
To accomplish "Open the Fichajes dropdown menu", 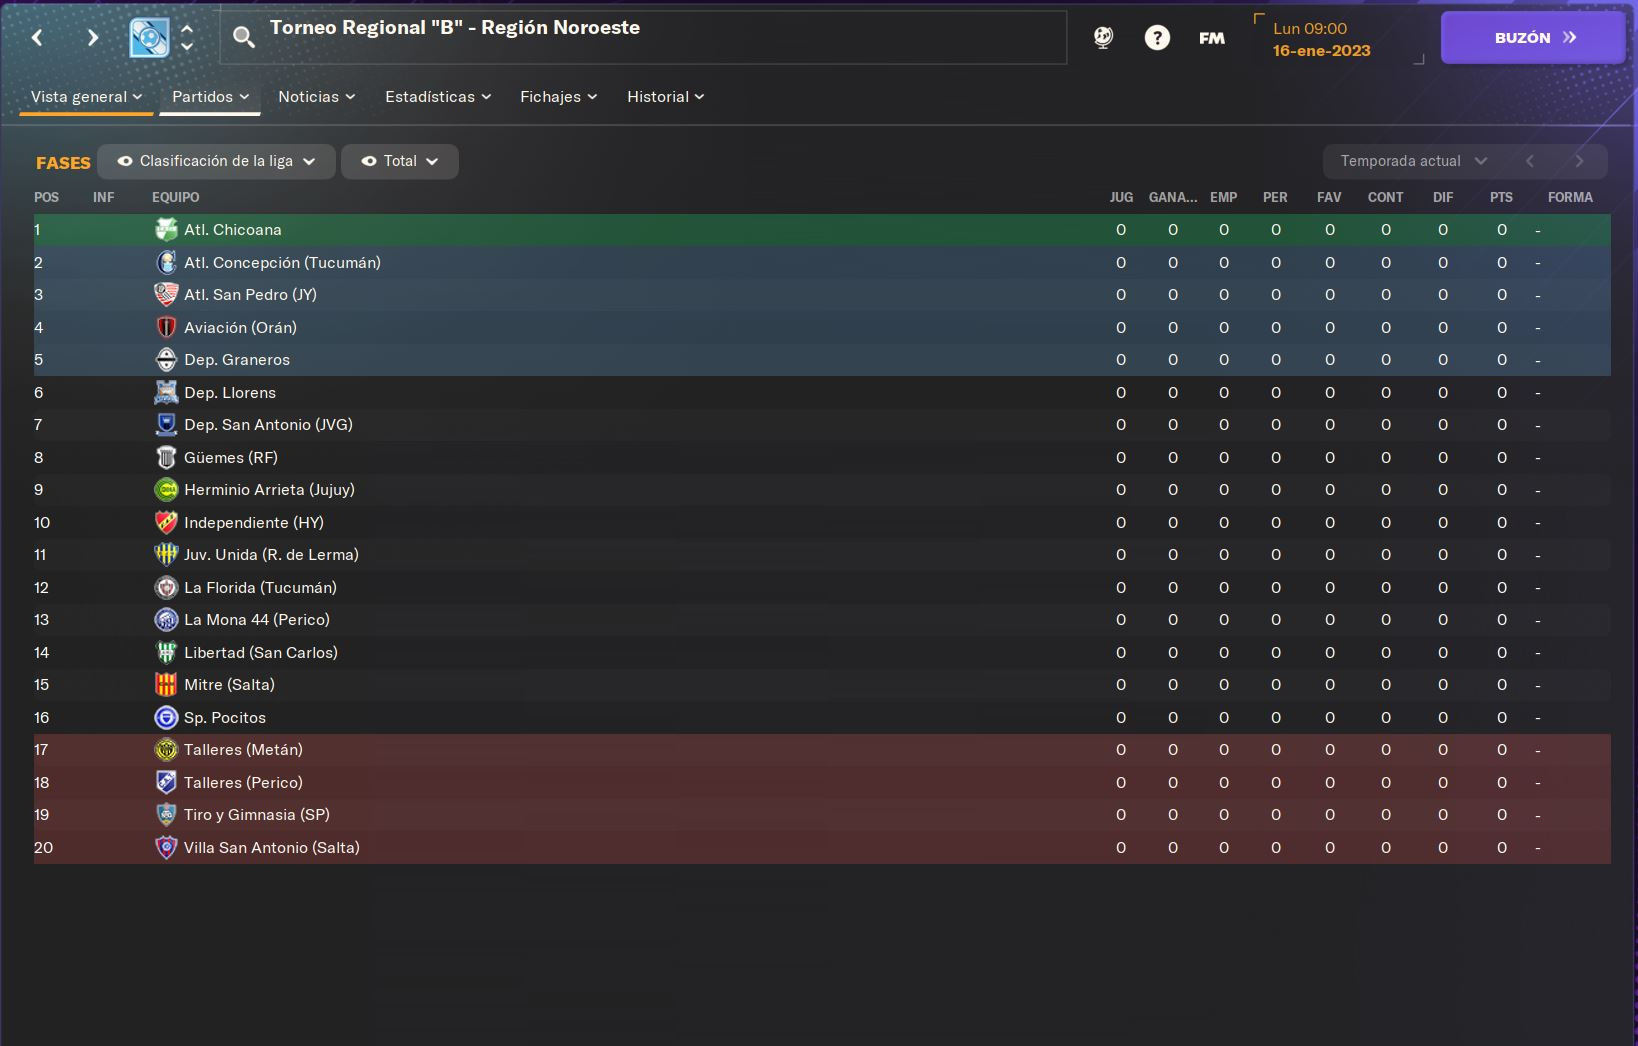I will pos(558,97).
